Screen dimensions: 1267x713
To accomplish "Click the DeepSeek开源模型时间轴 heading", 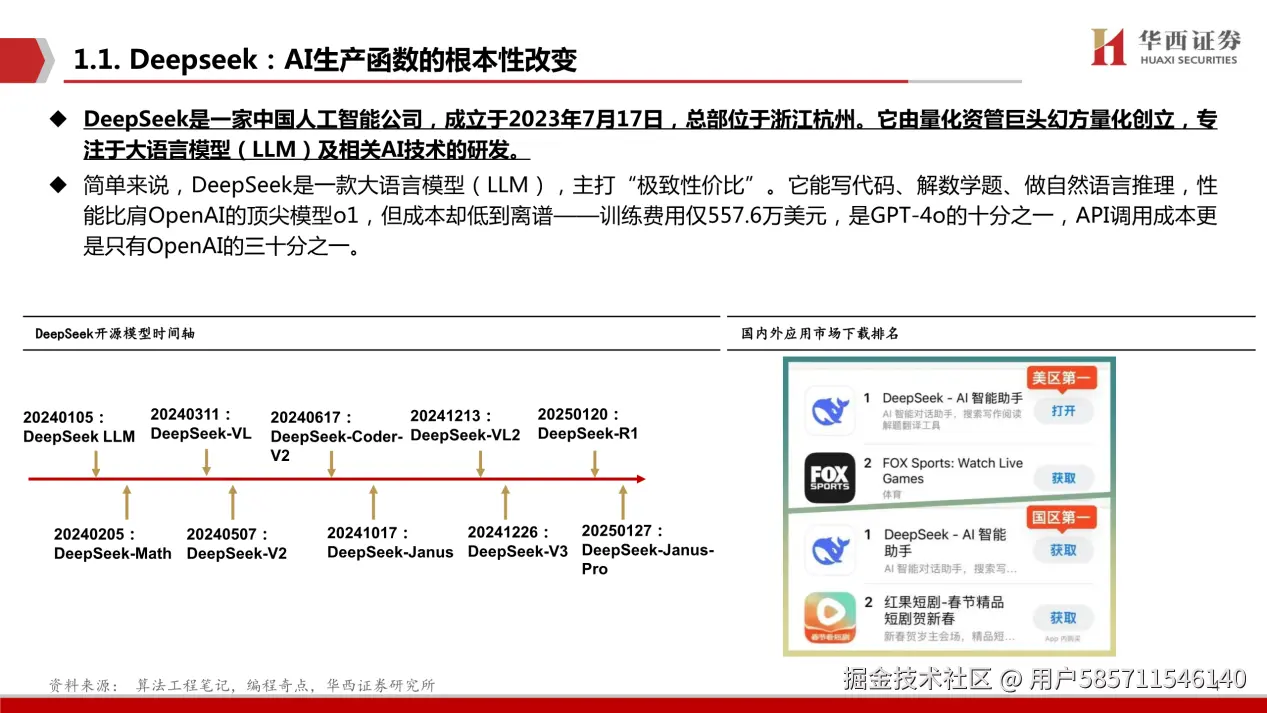I will click(115, 333).
